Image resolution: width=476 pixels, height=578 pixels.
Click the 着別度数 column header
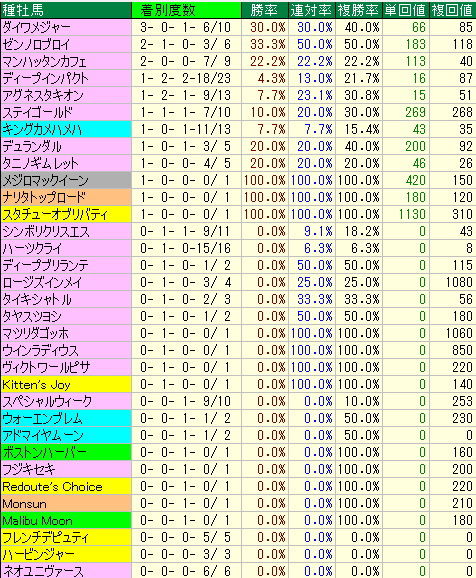pos(186,10)
